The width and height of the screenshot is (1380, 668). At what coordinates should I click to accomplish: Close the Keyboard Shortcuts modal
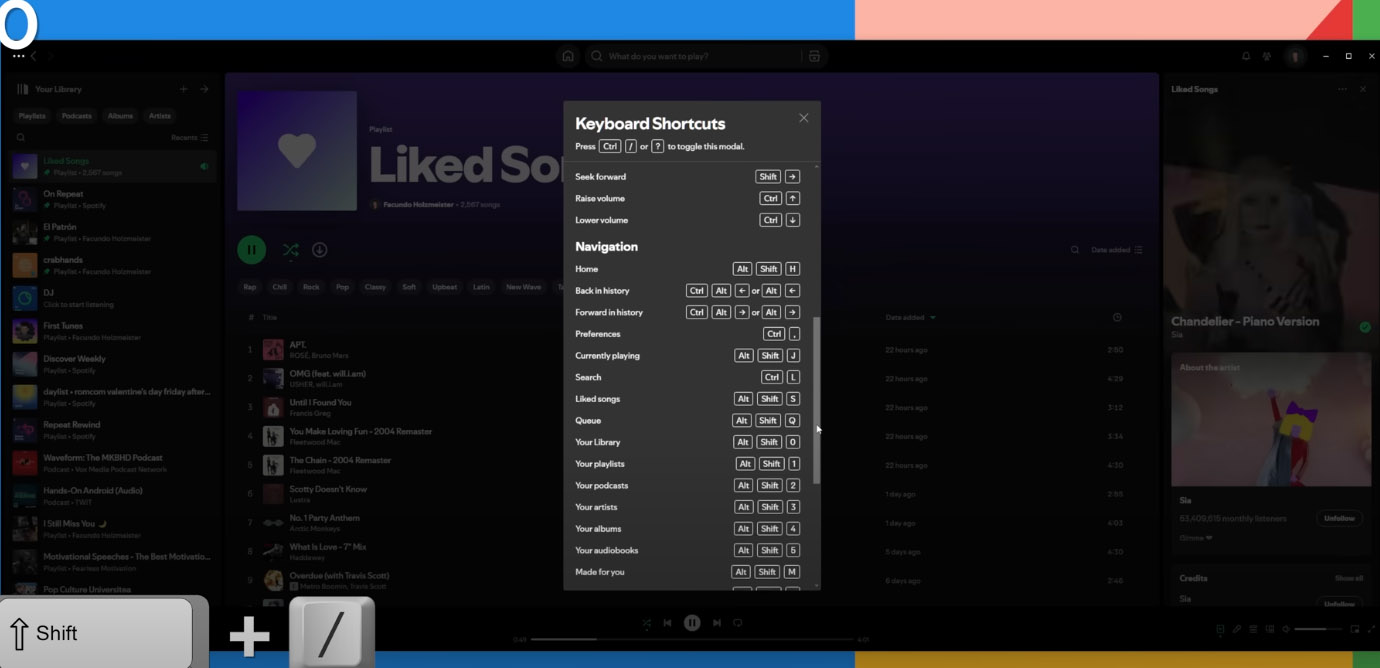(x=803, y=118)
